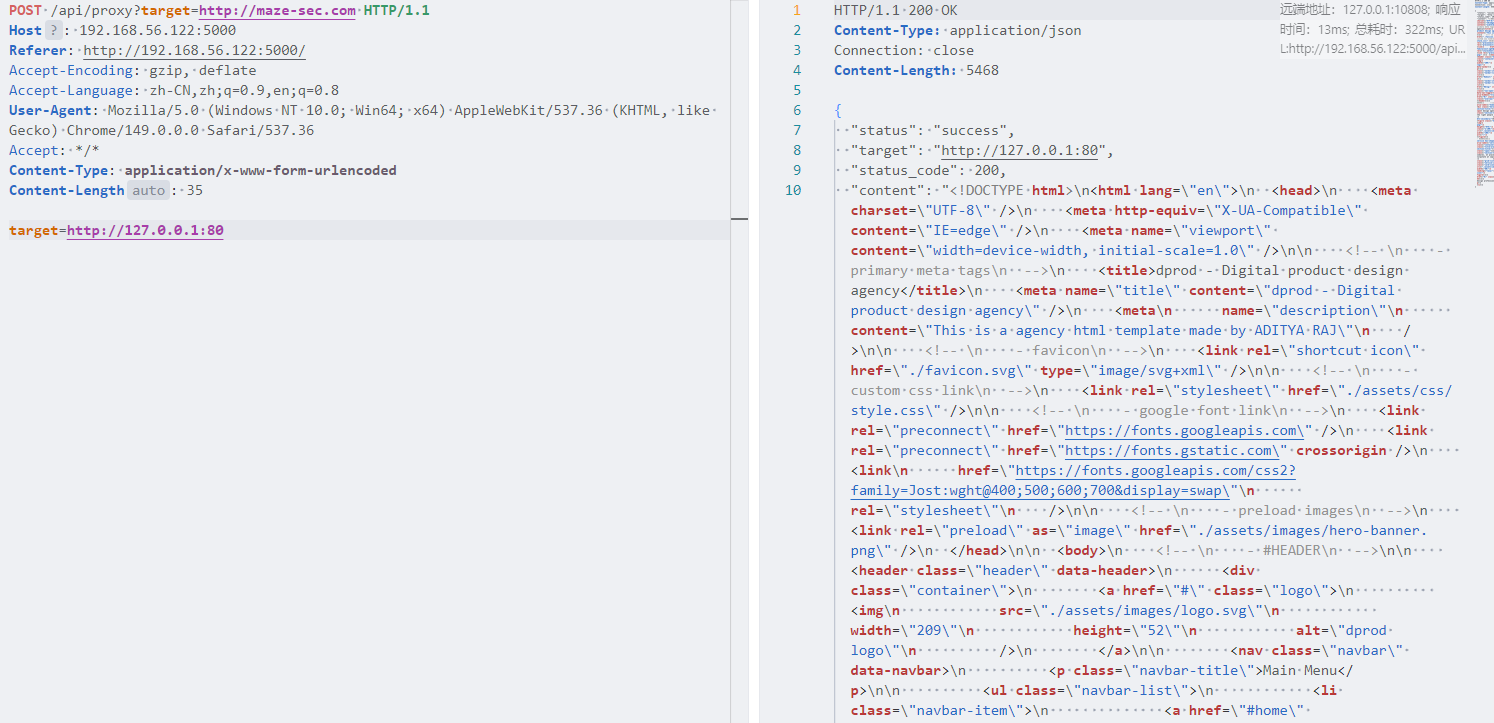Click the POST method keyword in request
The width and height of the screenshot is (1494, 723).
coord(25,10)
